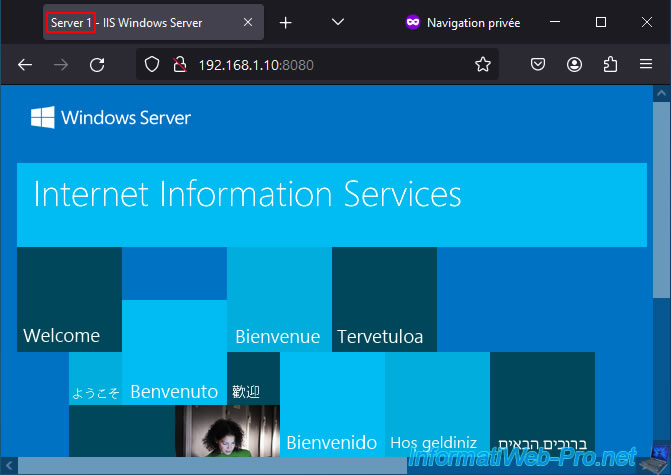
Task: Open the Firefox hamburger menu
Action: 646,64
